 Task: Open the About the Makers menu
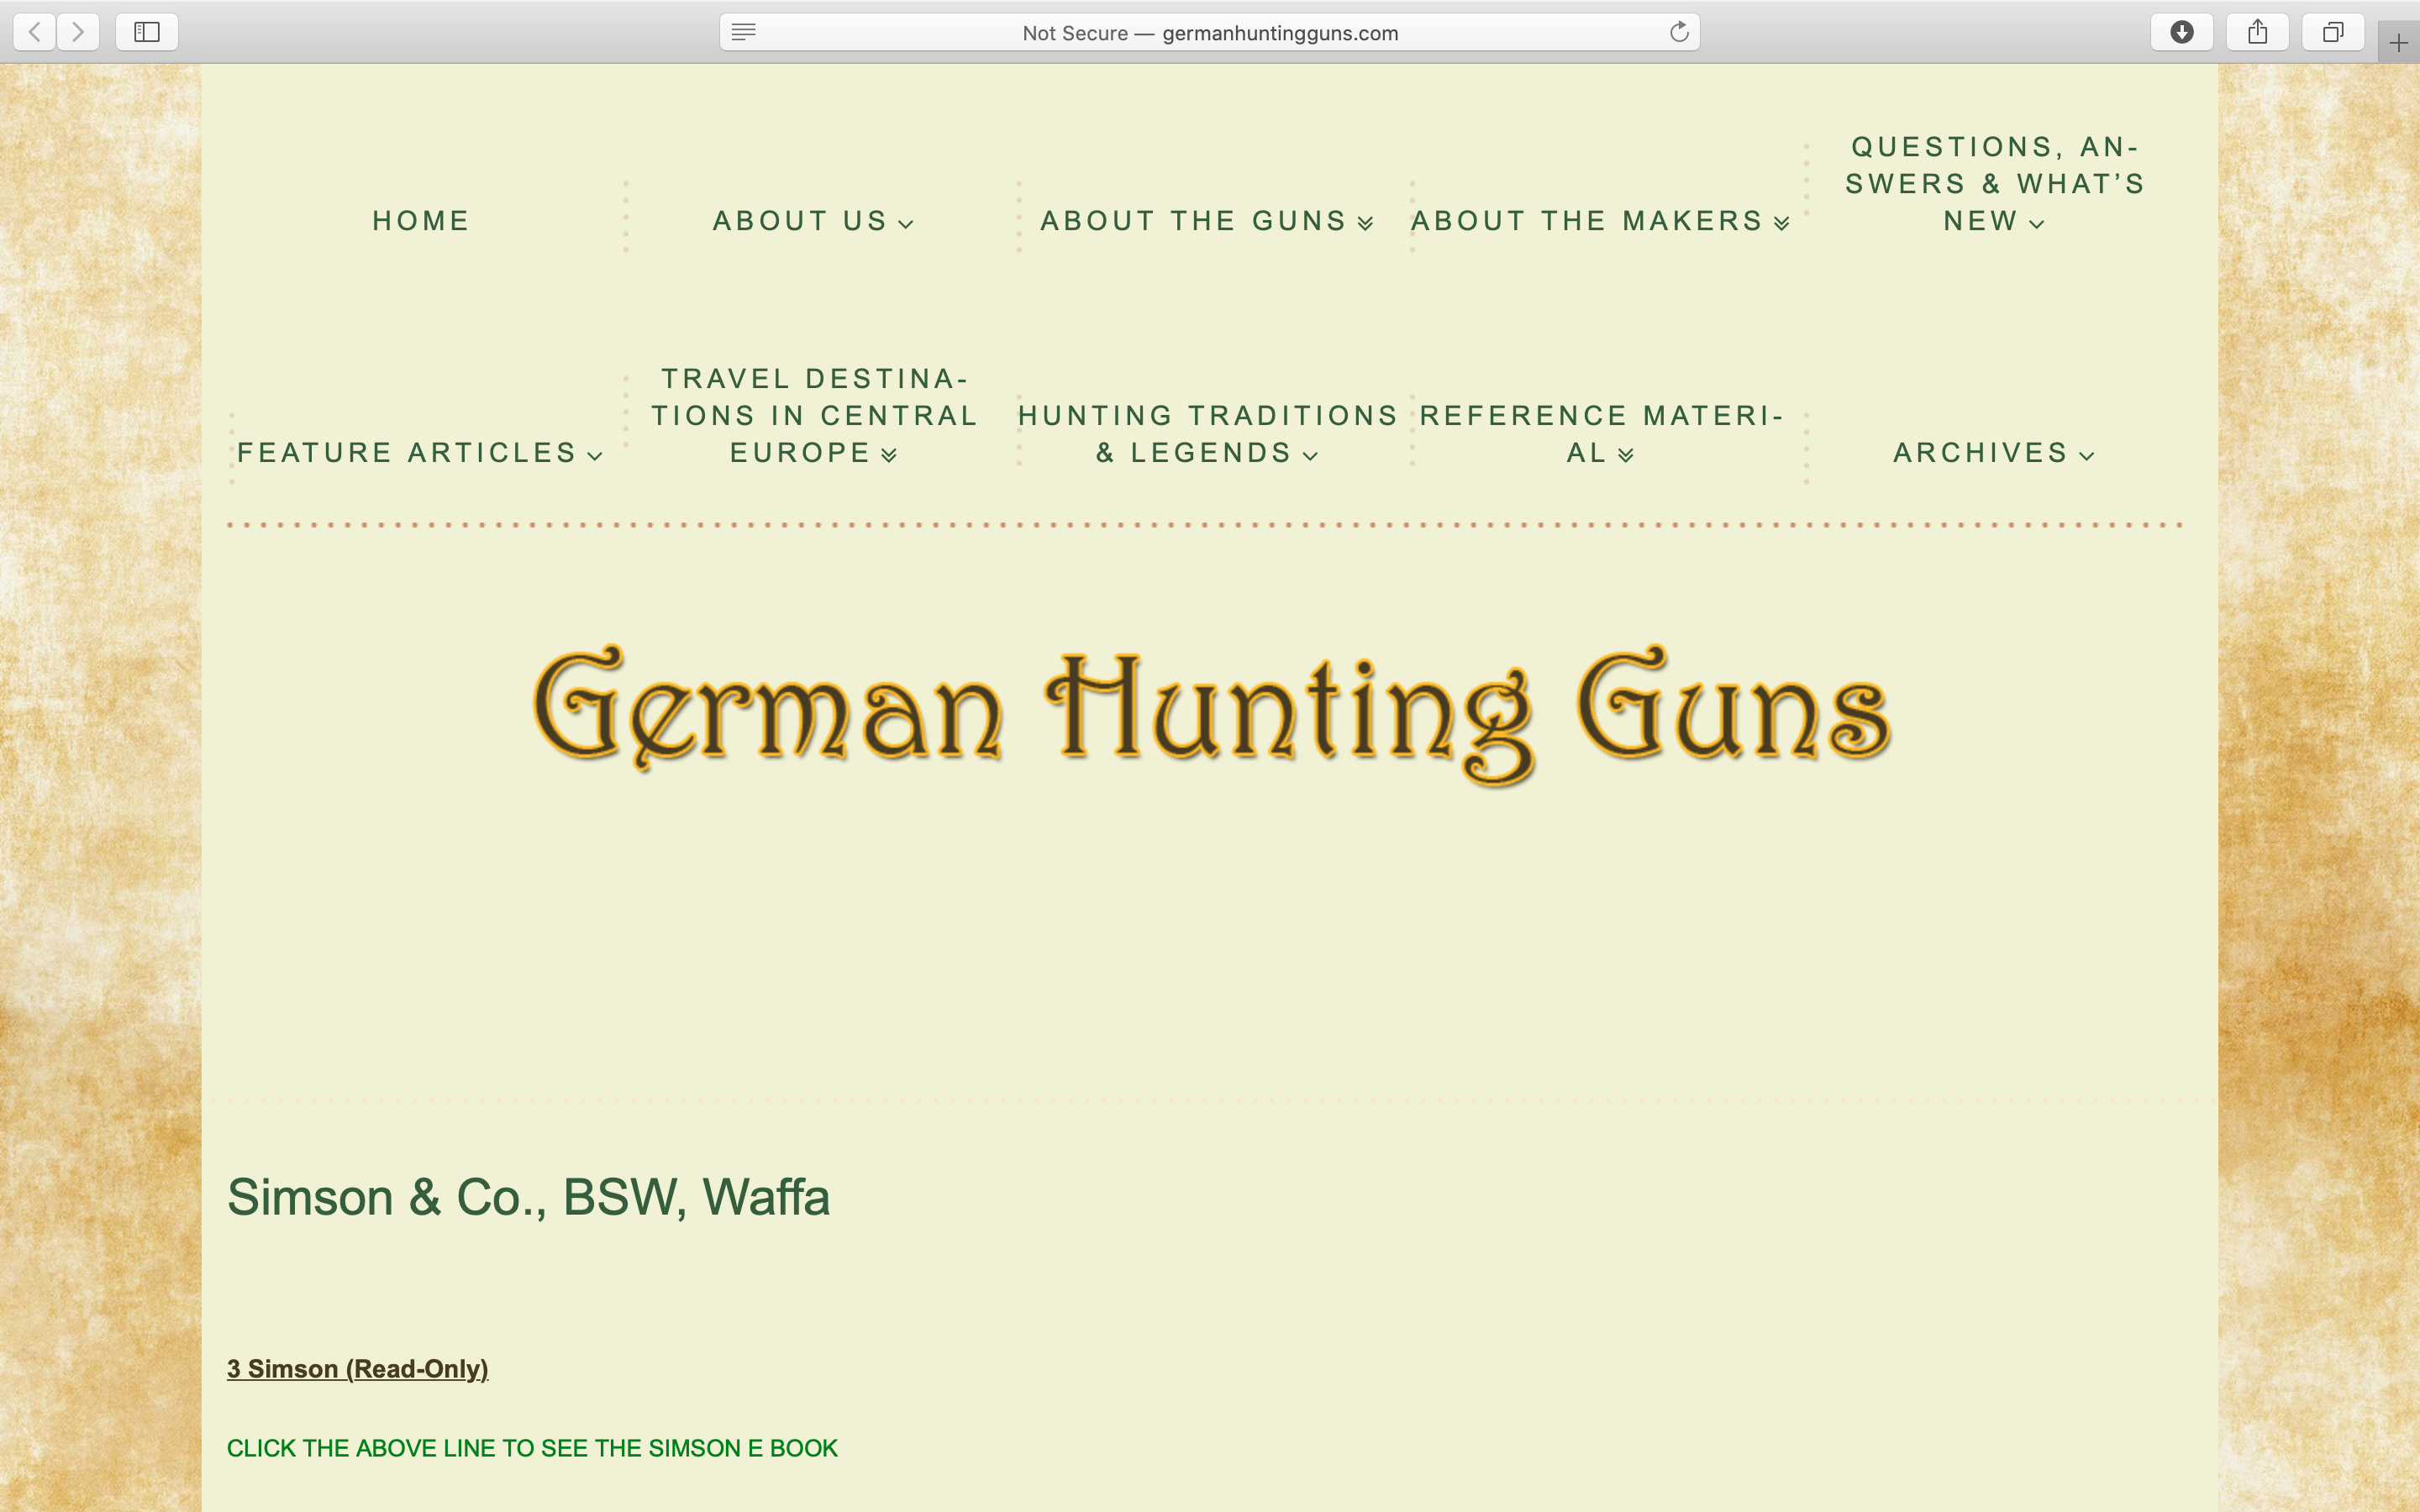click(x=1600, y=221)
